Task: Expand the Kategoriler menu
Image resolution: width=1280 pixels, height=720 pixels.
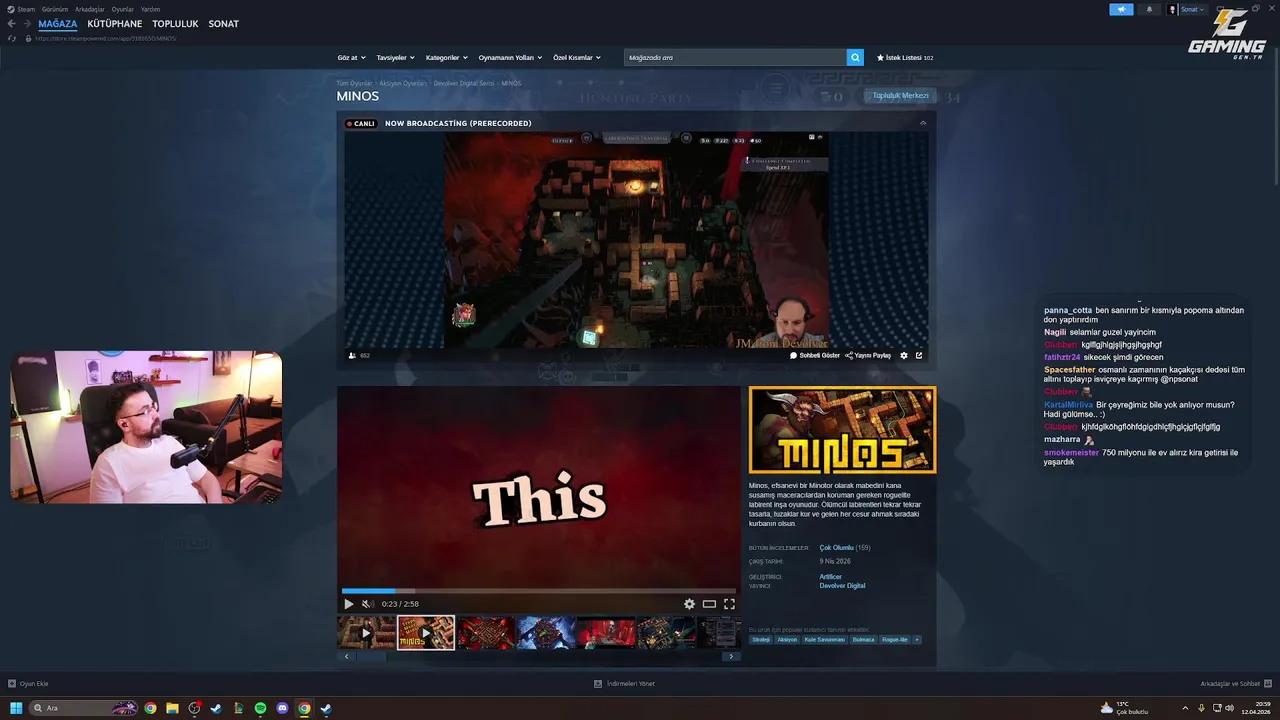Action: click(x=446, y=58)
